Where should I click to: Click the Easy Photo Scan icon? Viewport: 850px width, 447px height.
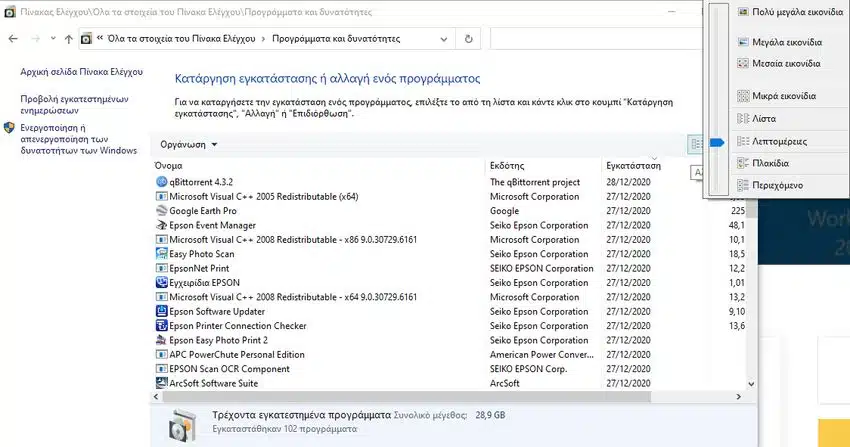click(x=162, y=254)
